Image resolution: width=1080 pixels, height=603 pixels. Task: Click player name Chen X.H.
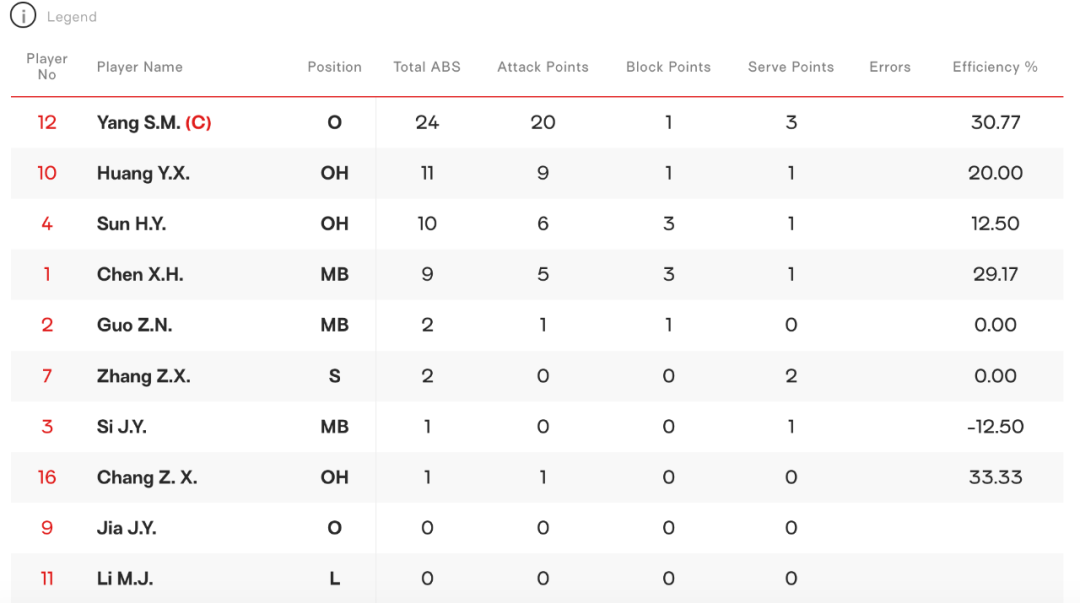point(140,274)
